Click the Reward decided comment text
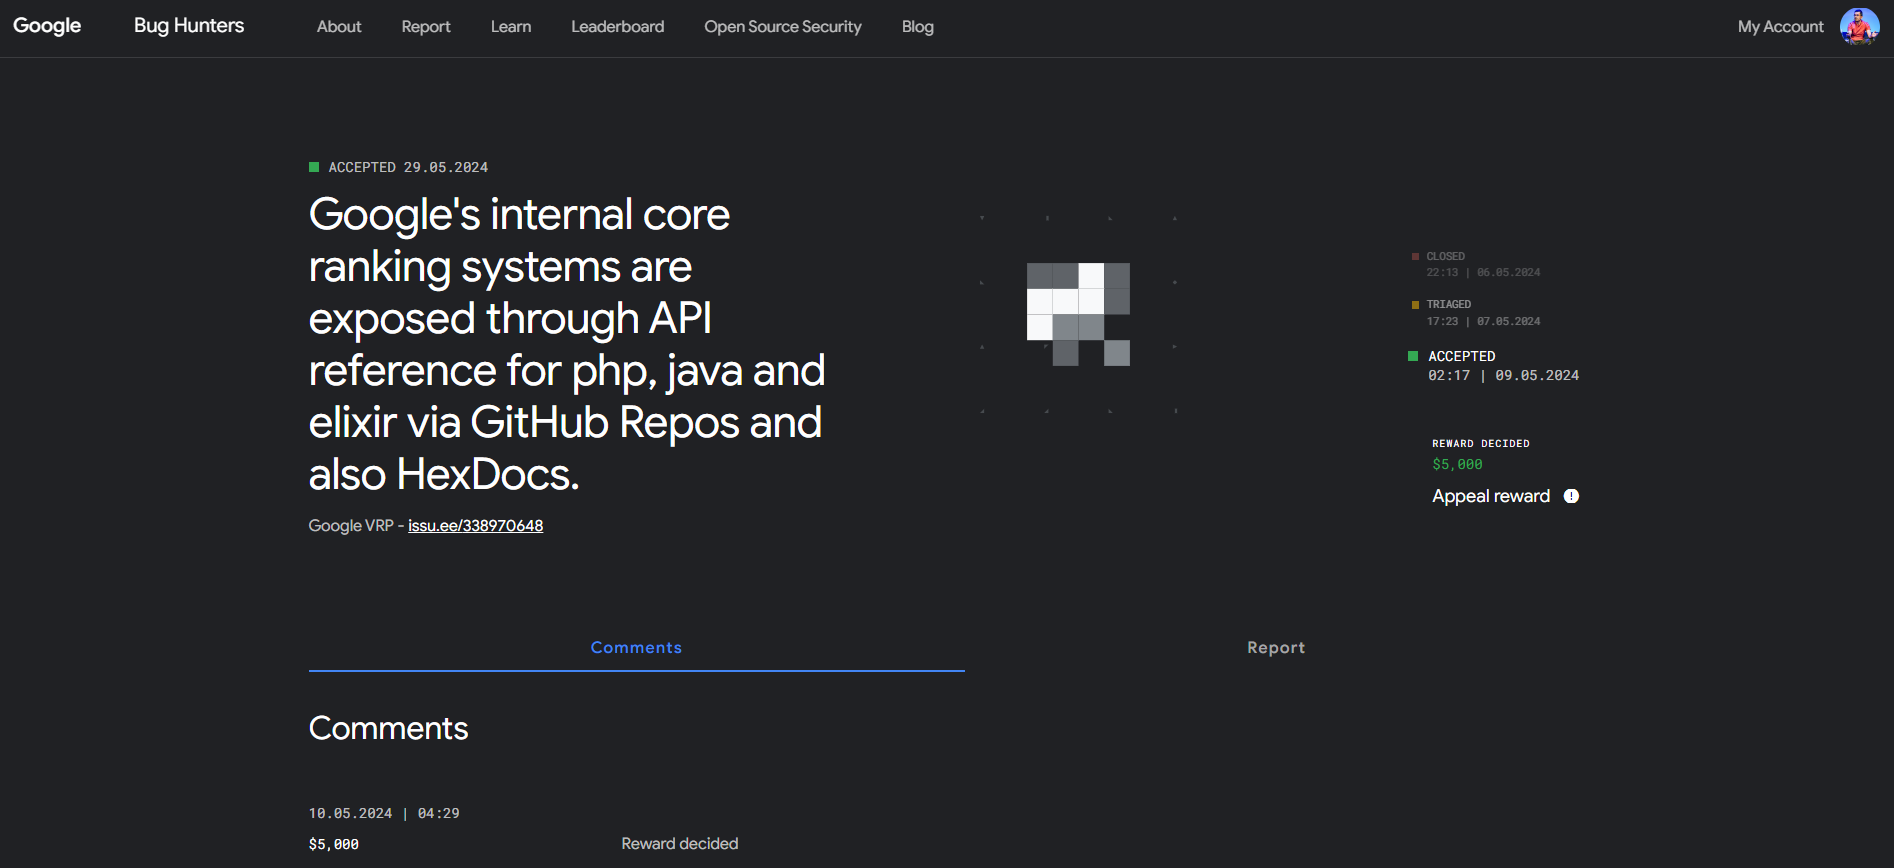 [680, 844]
